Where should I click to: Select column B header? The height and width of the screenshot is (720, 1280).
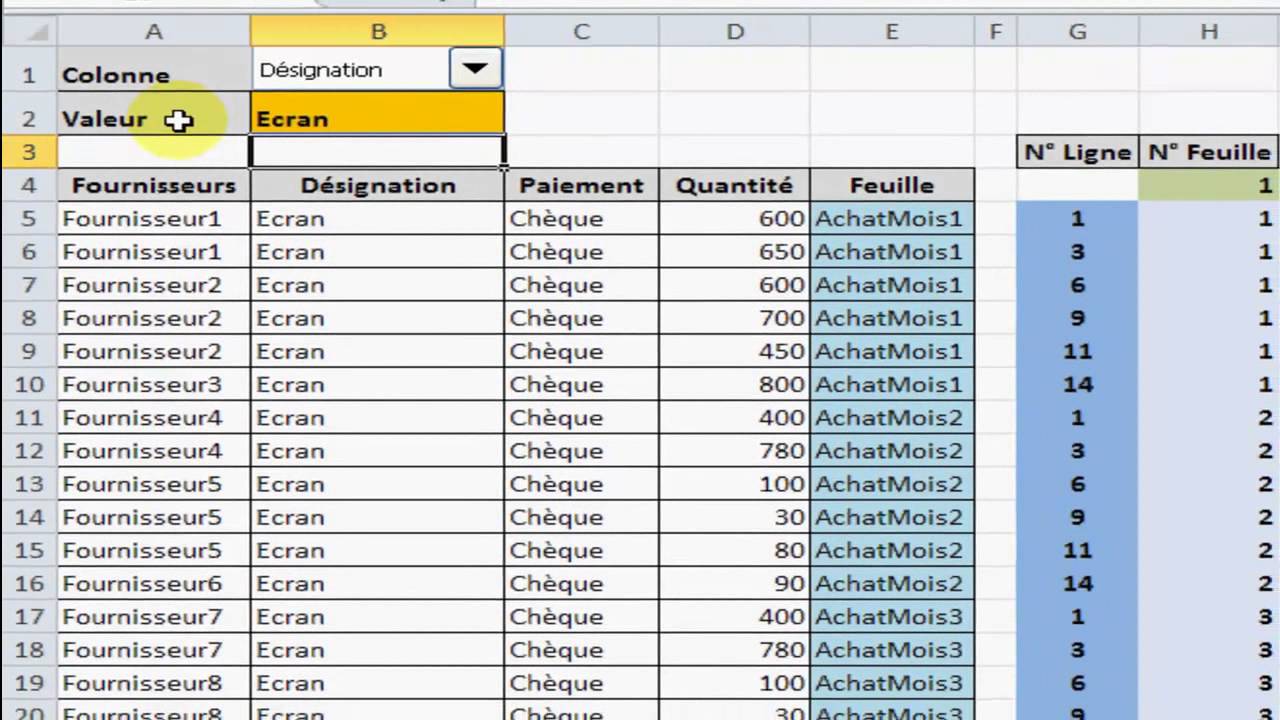tap(378, 32)
